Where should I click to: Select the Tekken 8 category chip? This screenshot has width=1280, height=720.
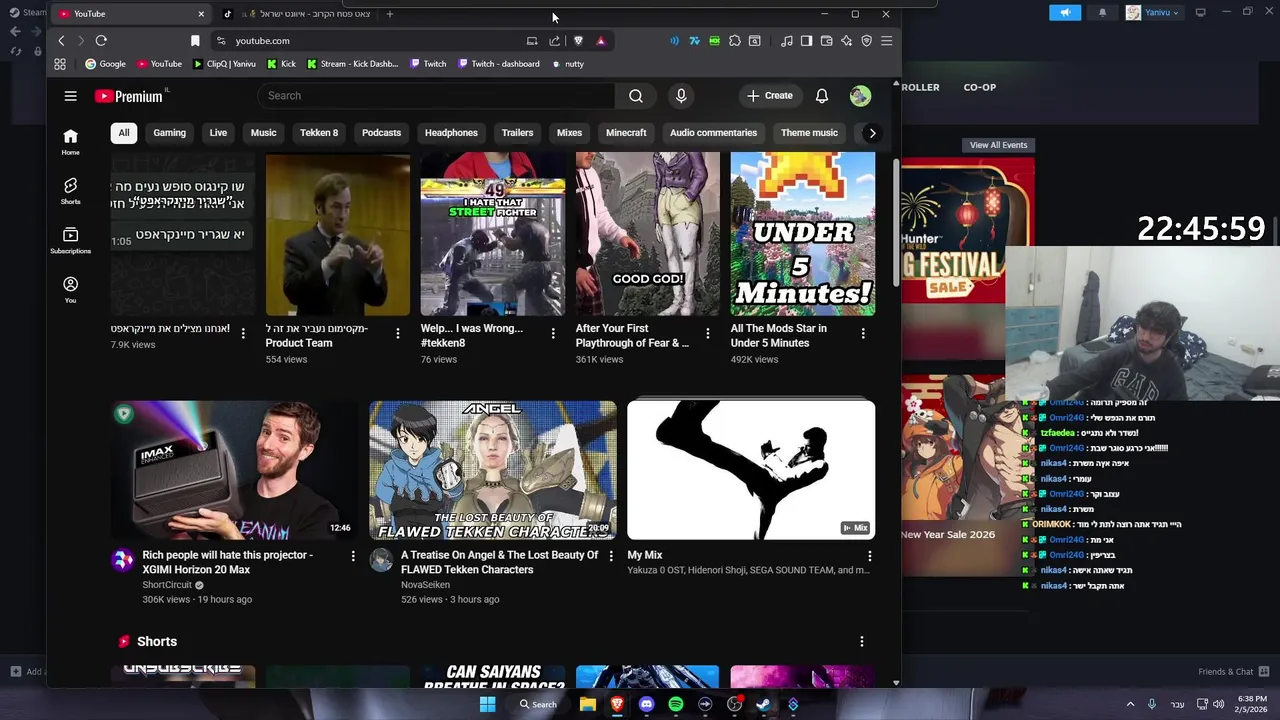(319, 133)
